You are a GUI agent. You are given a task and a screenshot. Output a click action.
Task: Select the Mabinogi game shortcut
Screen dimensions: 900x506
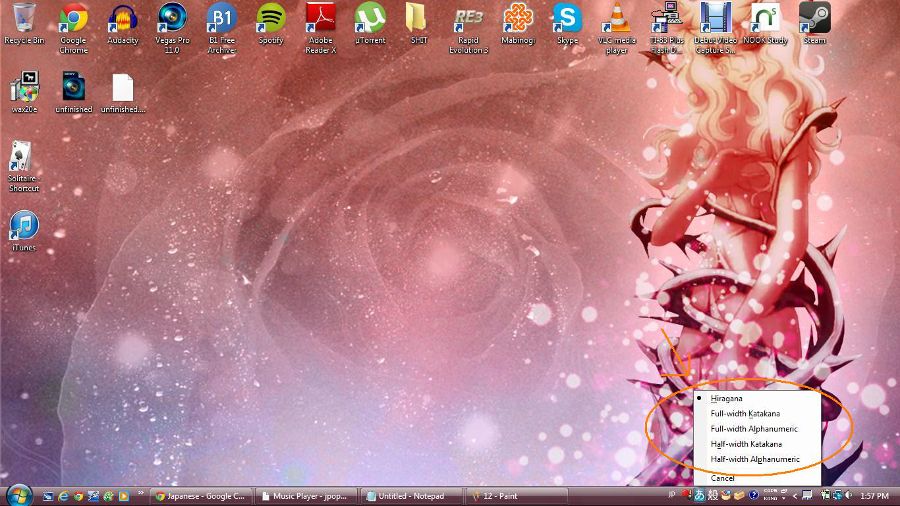tap(517, 20)
